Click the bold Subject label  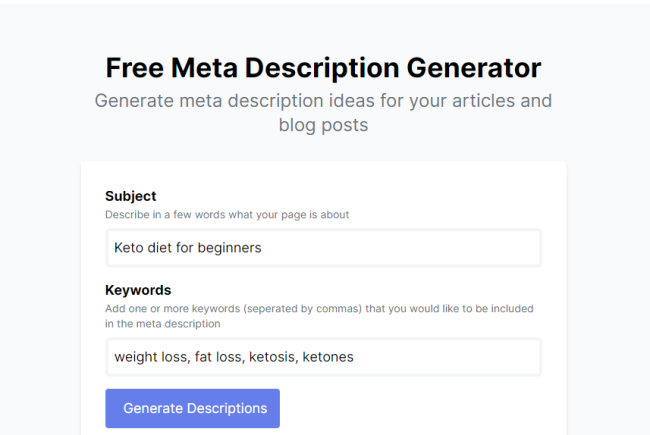point(130,196)
